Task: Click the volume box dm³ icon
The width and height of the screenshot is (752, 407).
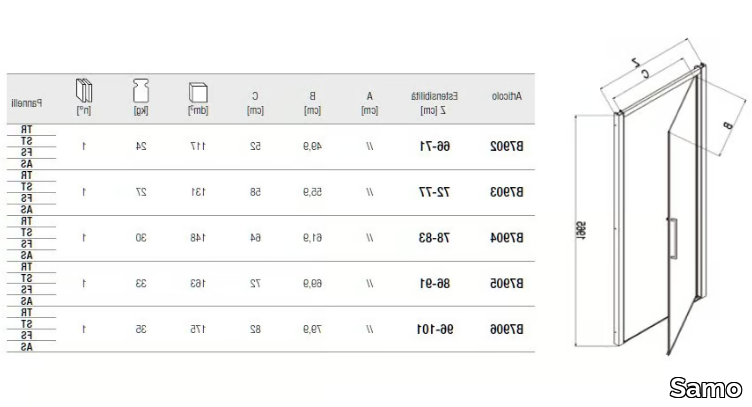Action: click(198, 93)
